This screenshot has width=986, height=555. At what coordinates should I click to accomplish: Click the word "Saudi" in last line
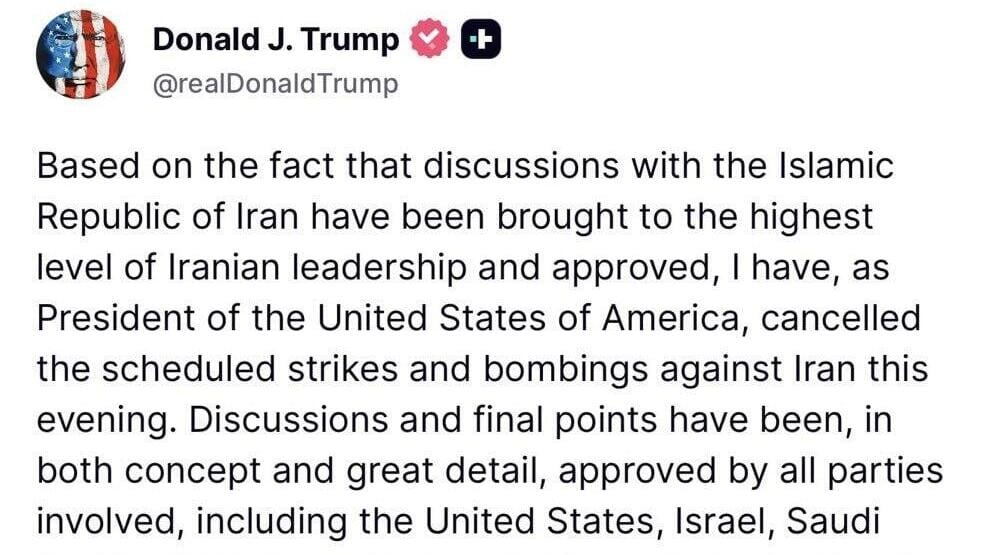(x=833, y=522)
